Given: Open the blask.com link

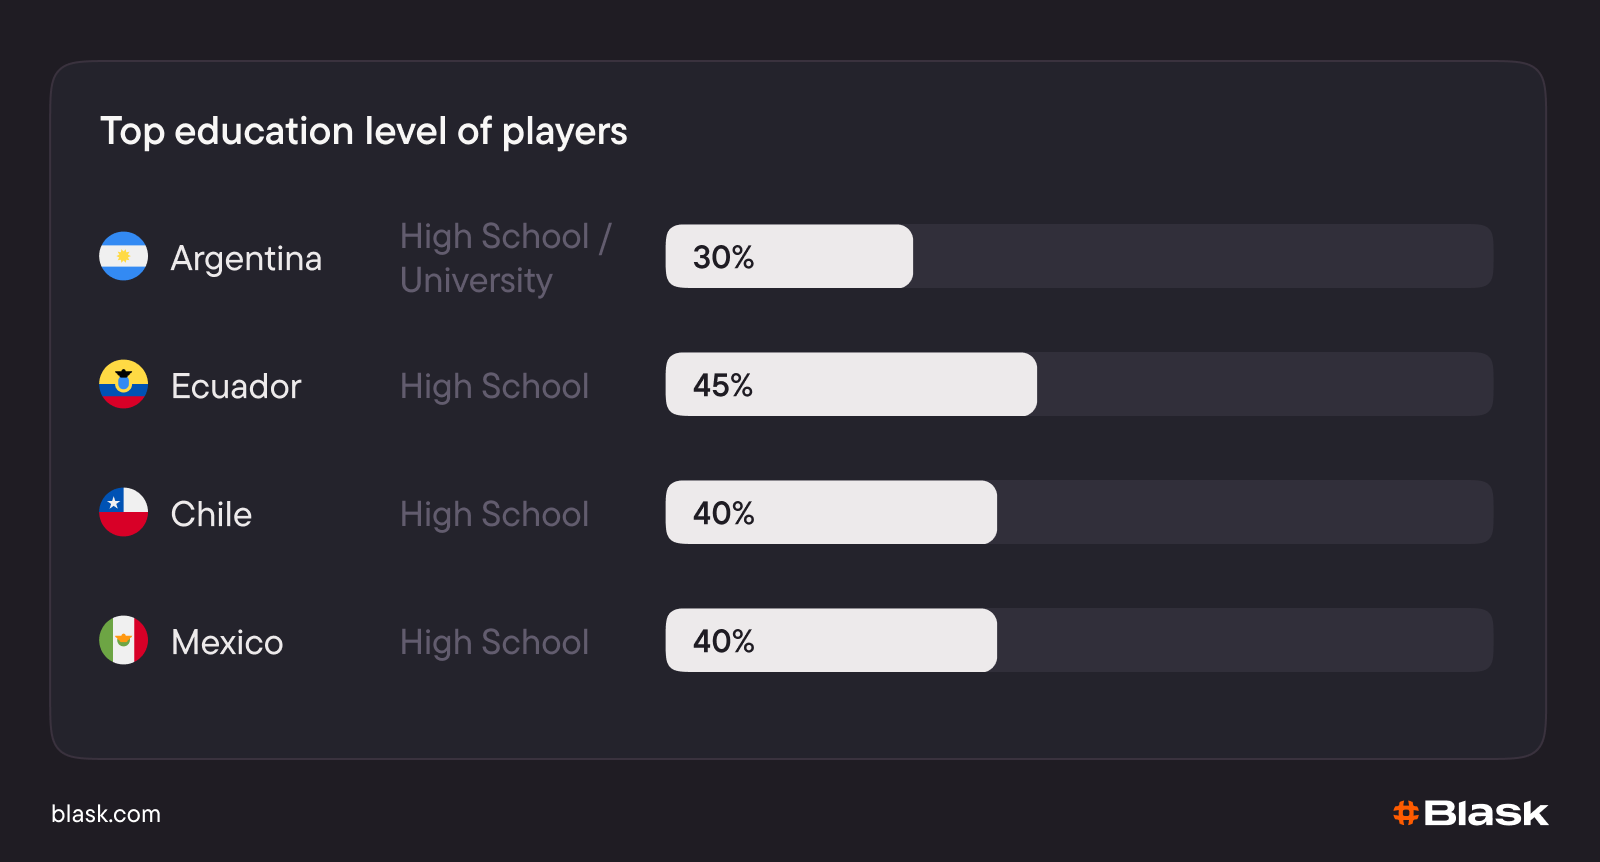Looking at the screenshot, I should click(x=106, y=814).
